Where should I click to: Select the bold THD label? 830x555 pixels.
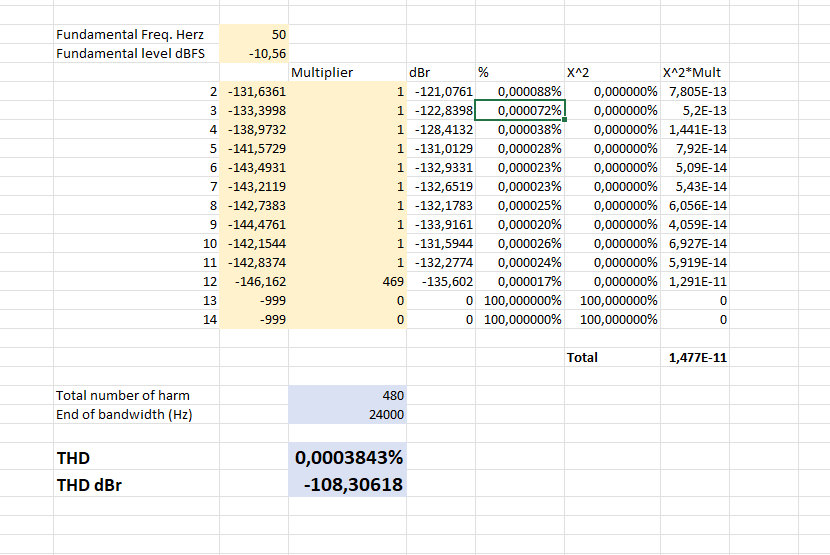(137, 456)
